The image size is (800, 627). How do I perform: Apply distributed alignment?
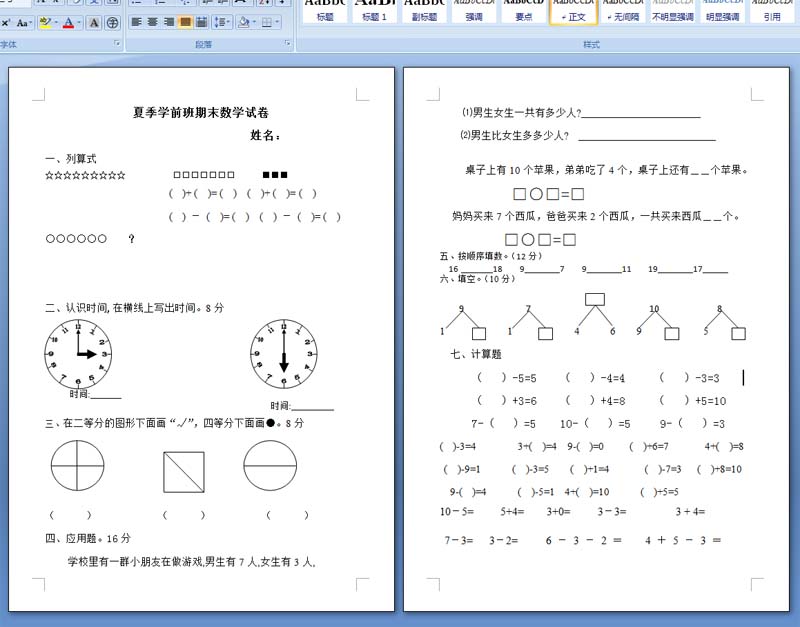(x=202, y=22)
